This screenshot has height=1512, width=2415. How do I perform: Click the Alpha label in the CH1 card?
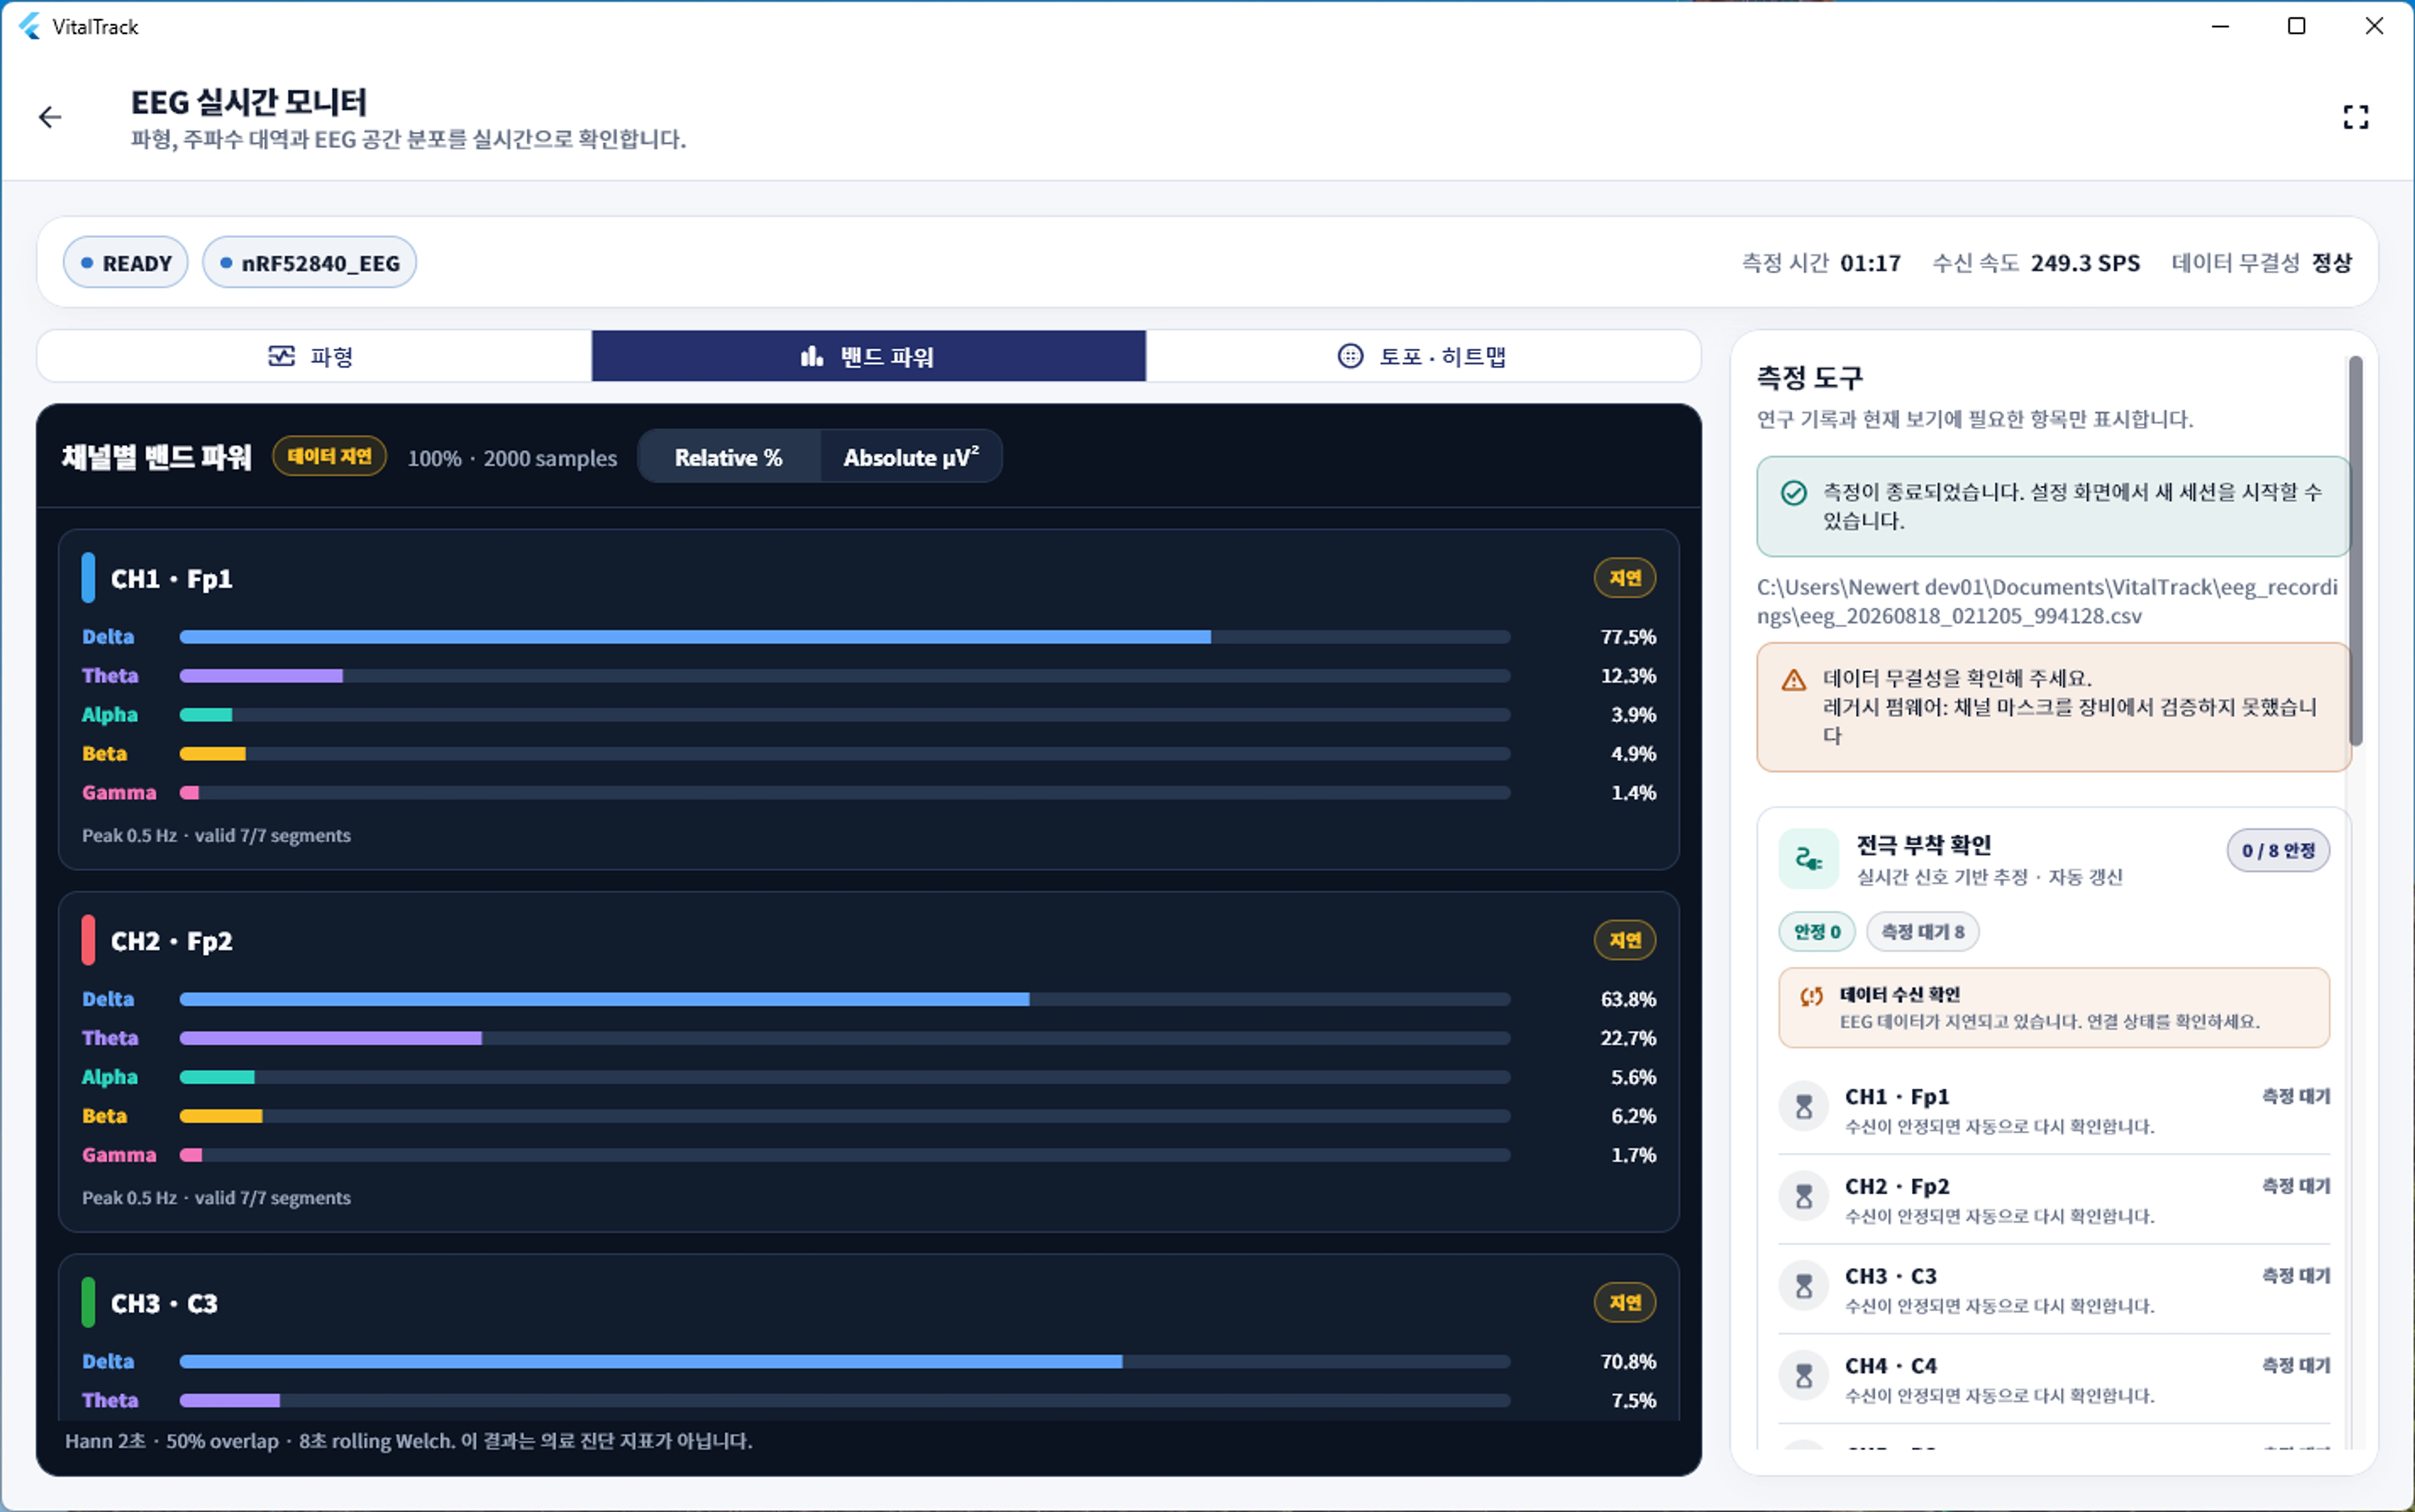(110, 715)
